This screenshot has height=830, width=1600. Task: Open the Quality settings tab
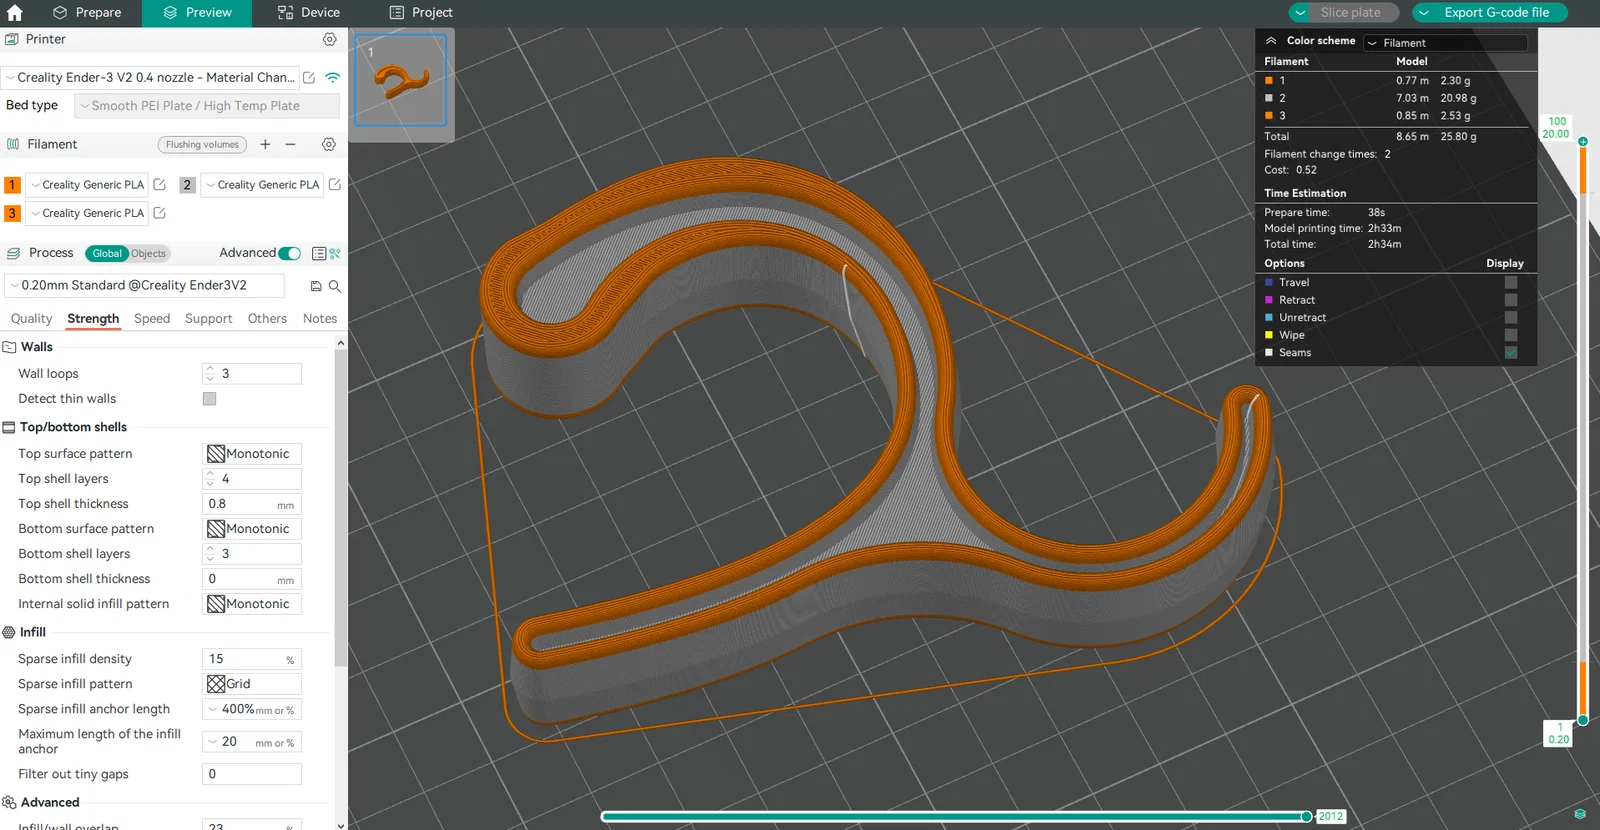tap(31, 318)
